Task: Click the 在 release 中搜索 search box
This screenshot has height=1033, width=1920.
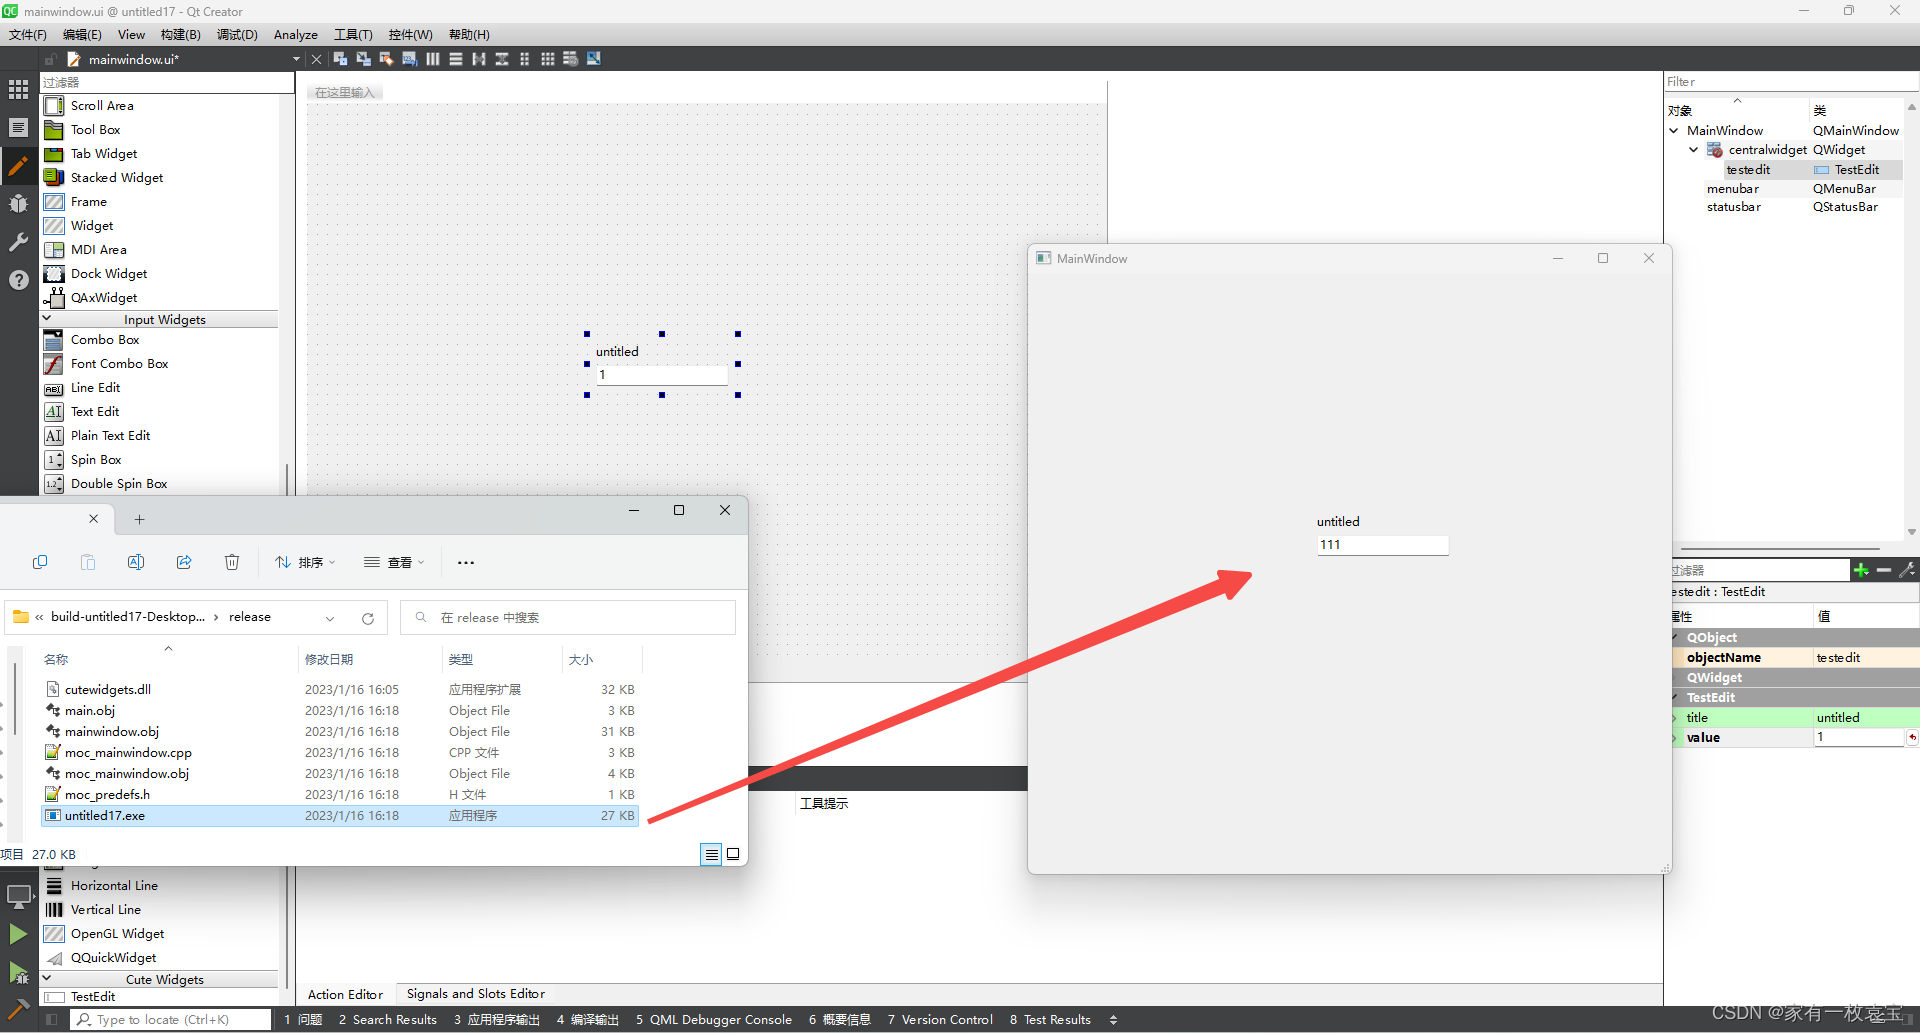Action: tap(568, 618)
